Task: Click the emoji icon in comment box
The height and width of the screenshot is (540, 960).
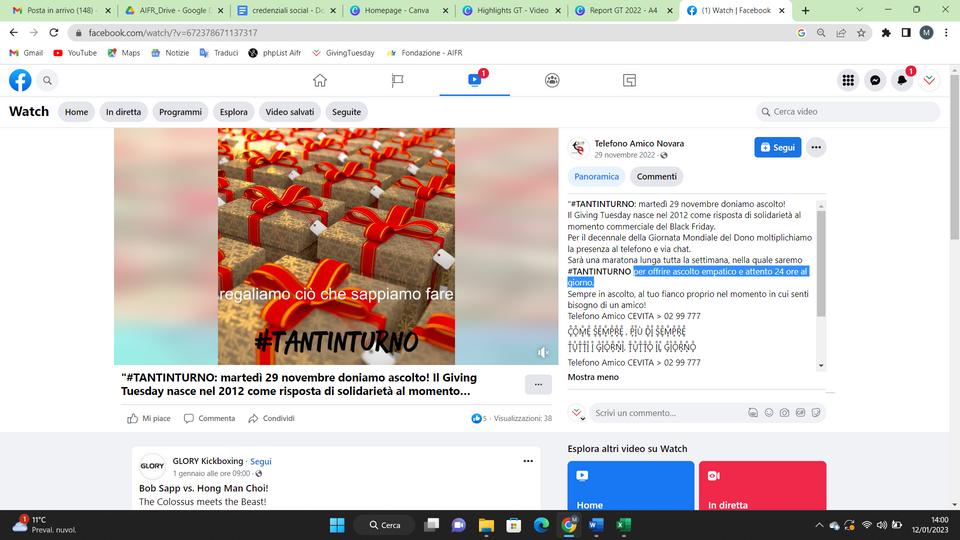Action: pos(769,413)
